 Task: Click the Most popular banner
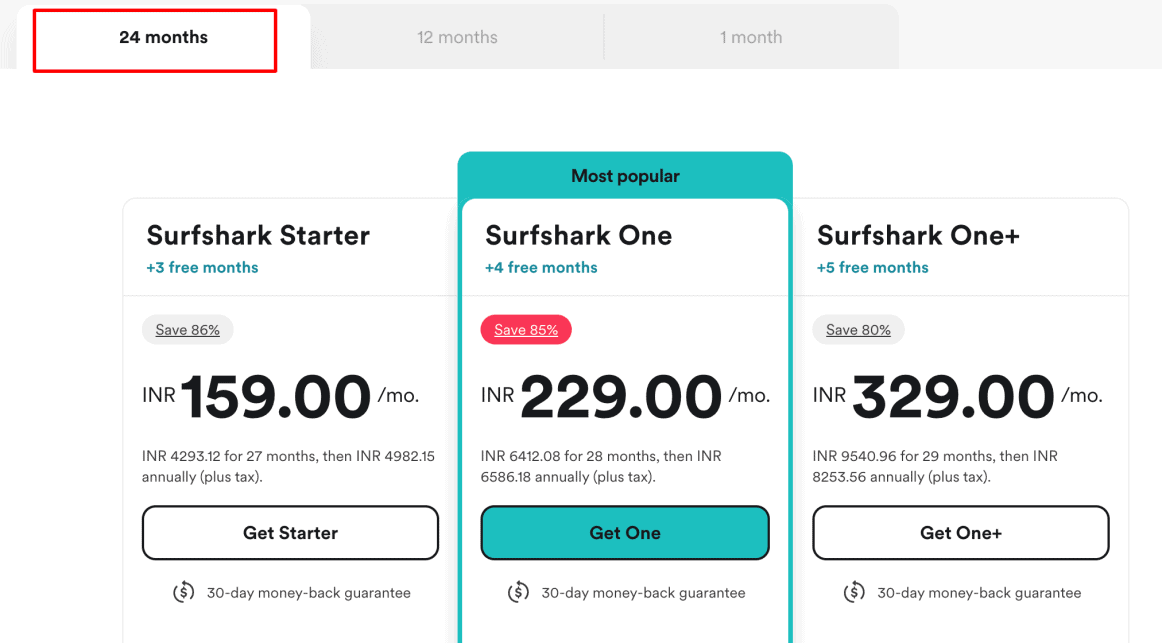click(625, 176)
